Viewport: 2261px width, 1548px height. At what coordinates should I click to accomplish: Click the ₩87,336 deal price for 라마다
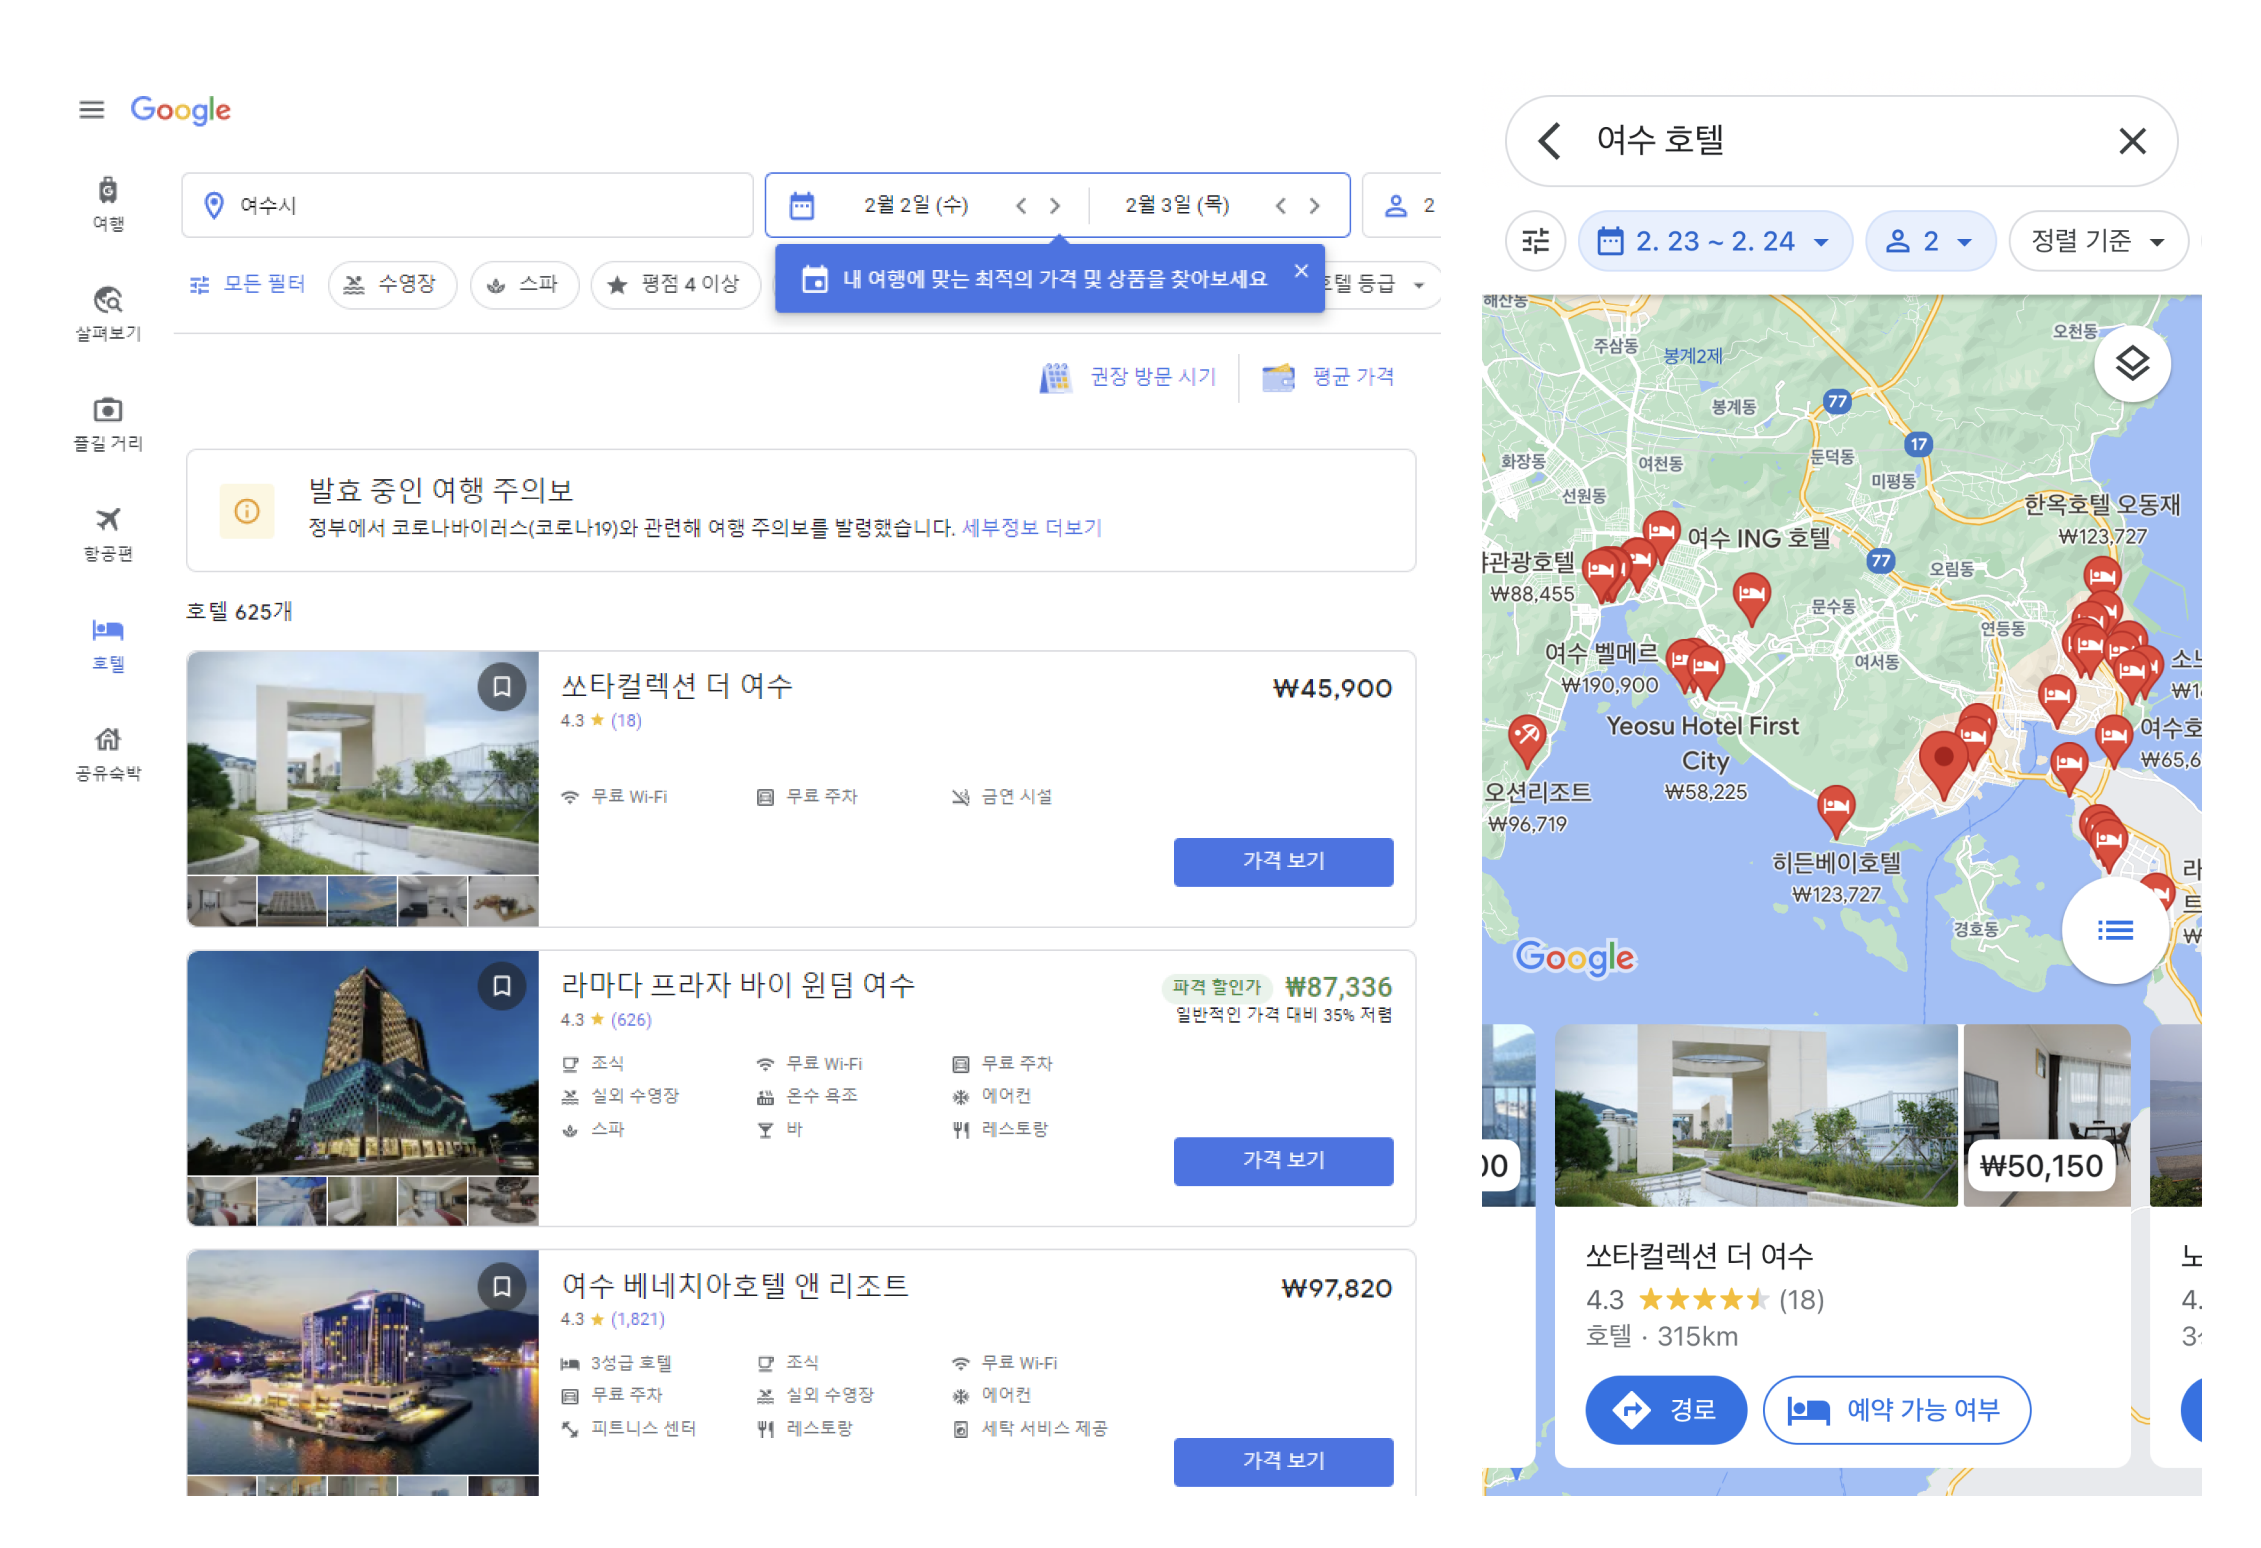coord(1338,987)
